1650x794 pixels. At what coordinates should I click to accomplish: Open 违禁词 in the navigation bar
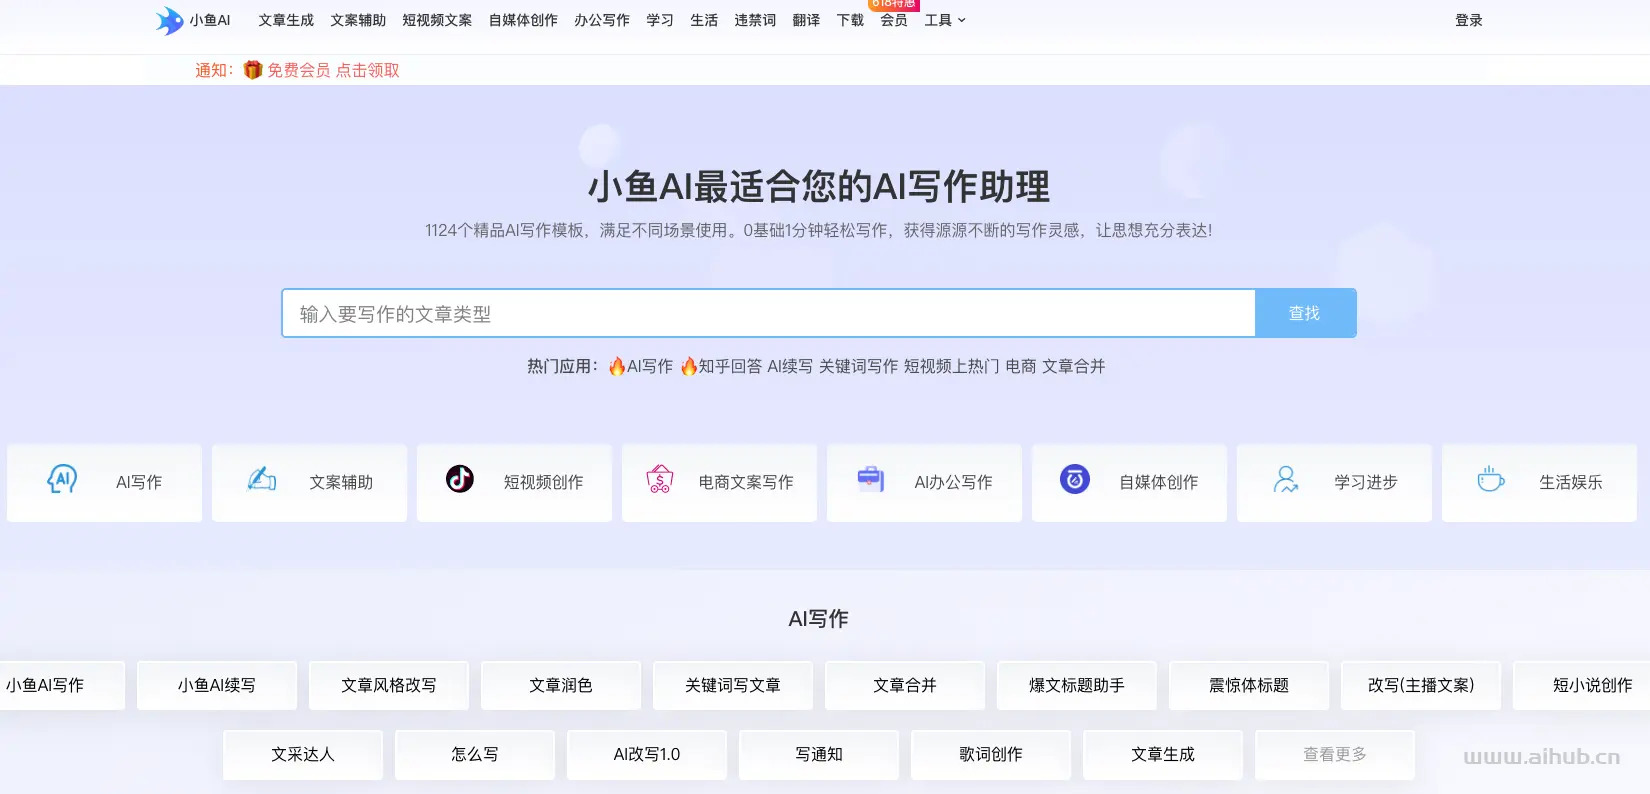(x=755, y=20)
